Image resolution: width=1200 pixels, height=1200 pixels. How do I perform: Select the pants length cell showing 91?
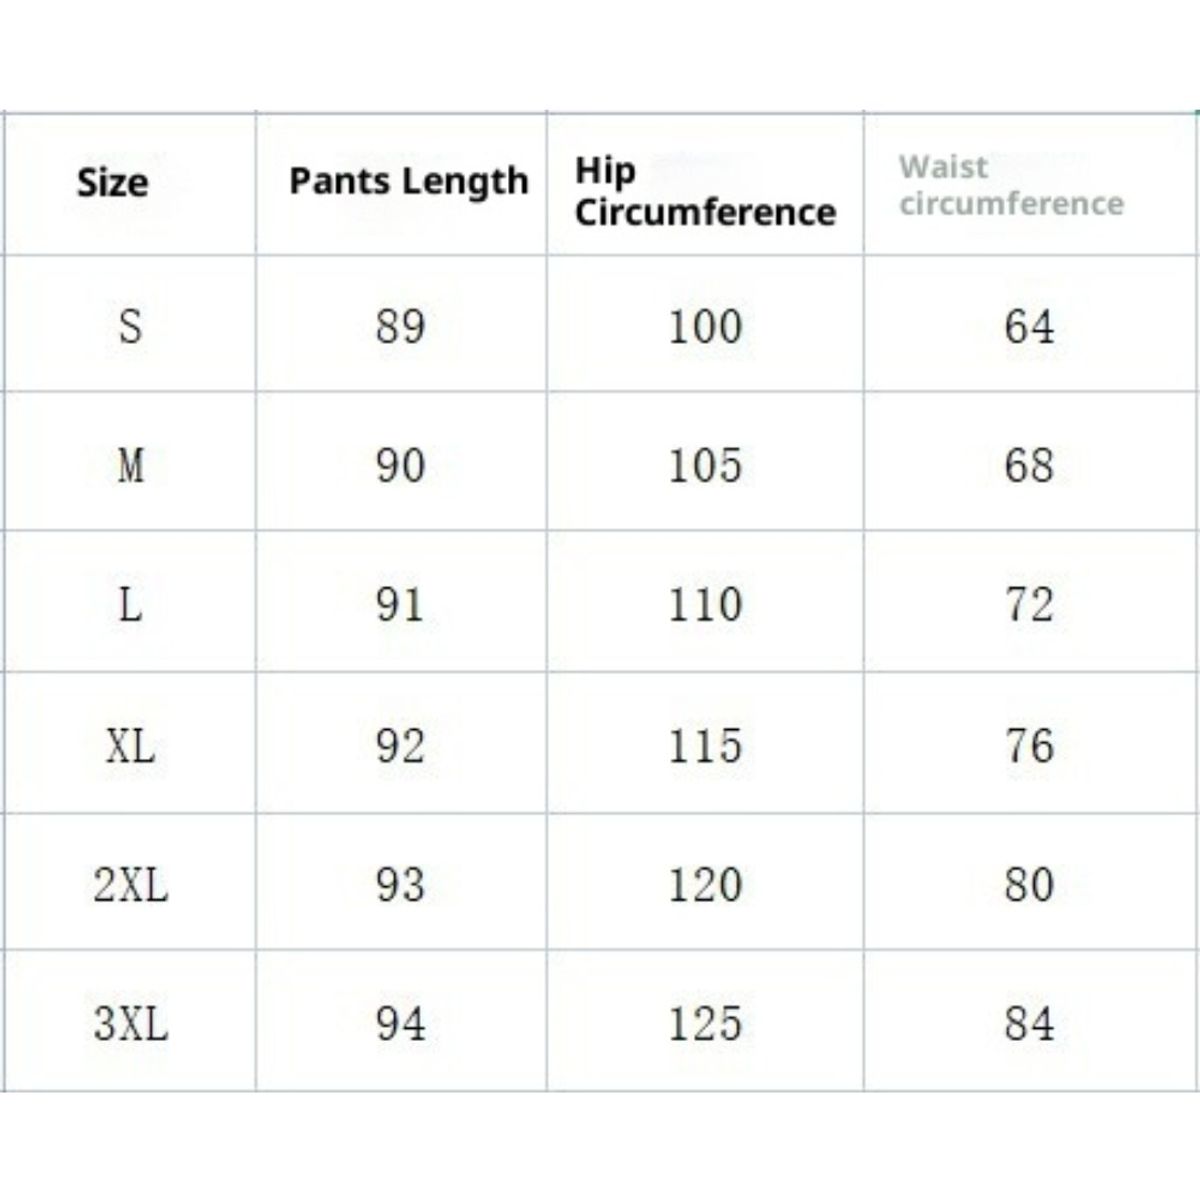(x=400, y=604)
